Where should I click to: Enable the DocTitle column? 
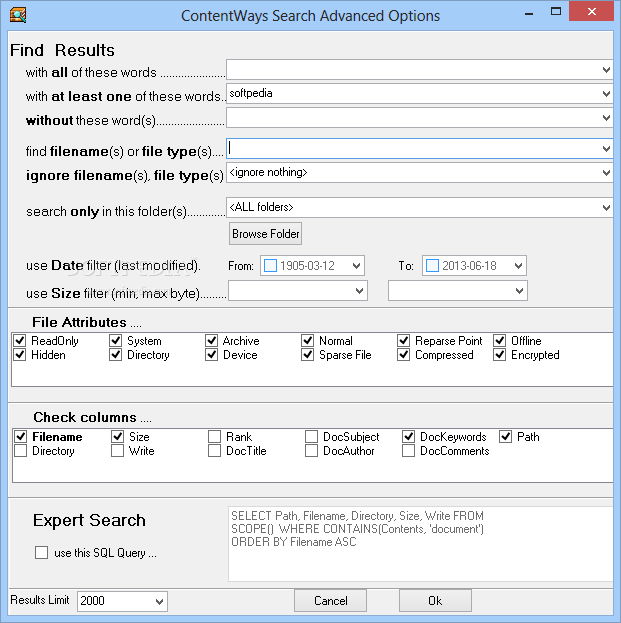[x=215, y=451]
